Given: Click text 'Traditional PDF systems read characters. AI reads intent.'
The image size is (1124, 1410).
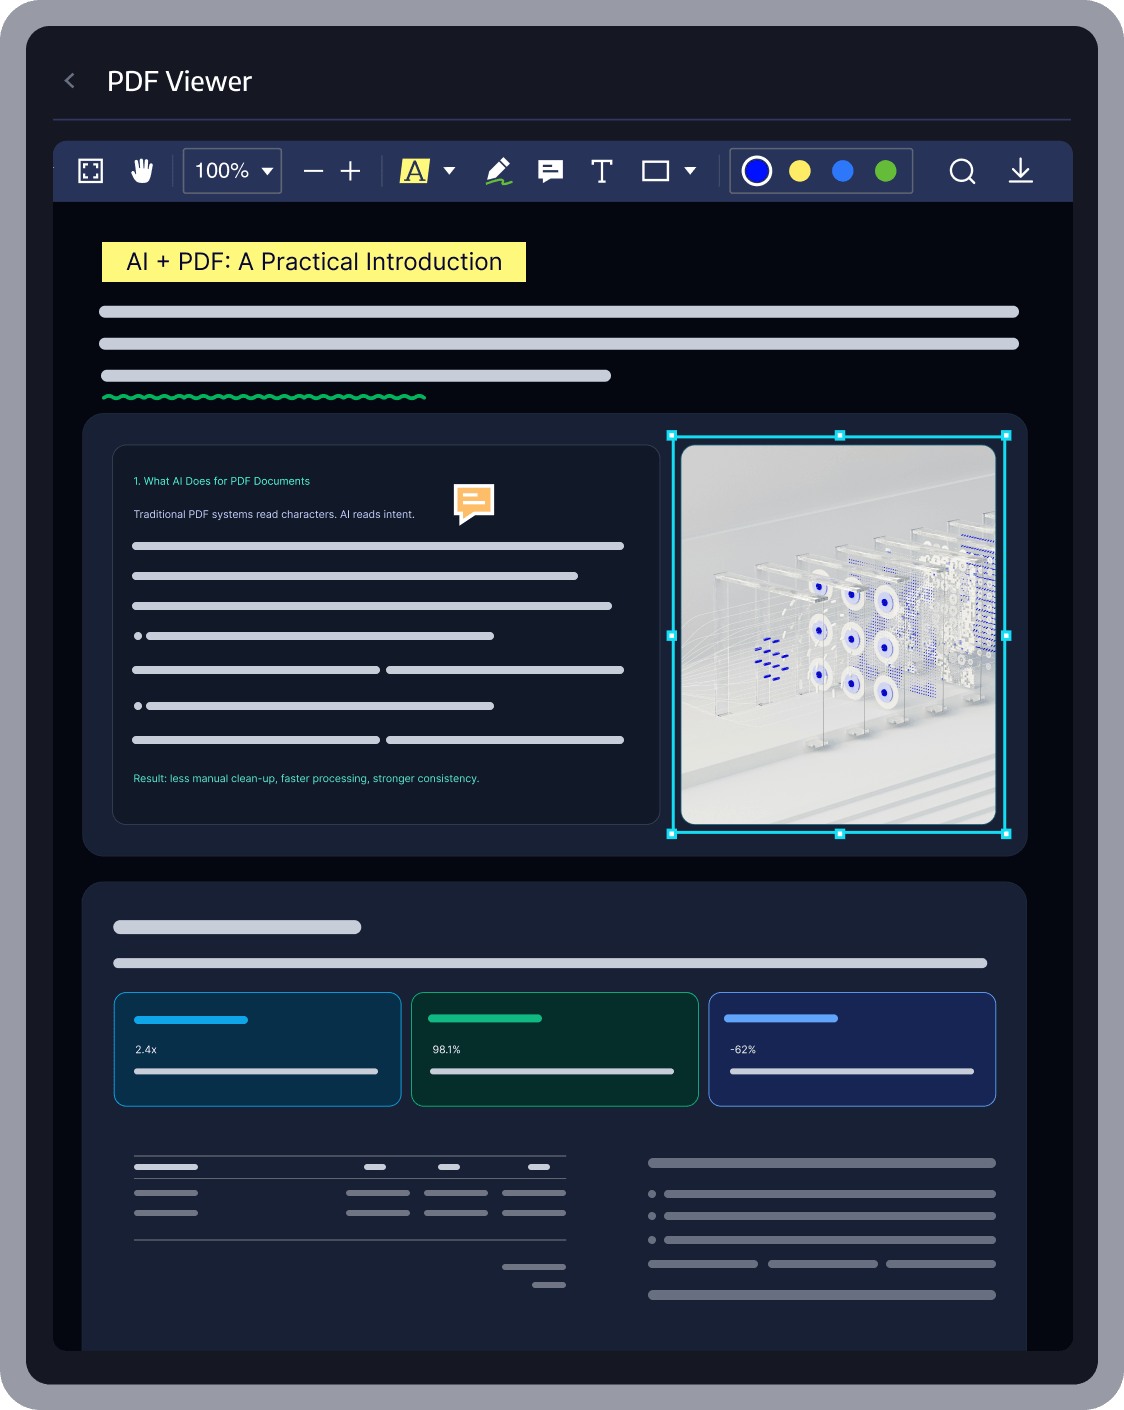Looking at the screenshot, I should 274,514.
